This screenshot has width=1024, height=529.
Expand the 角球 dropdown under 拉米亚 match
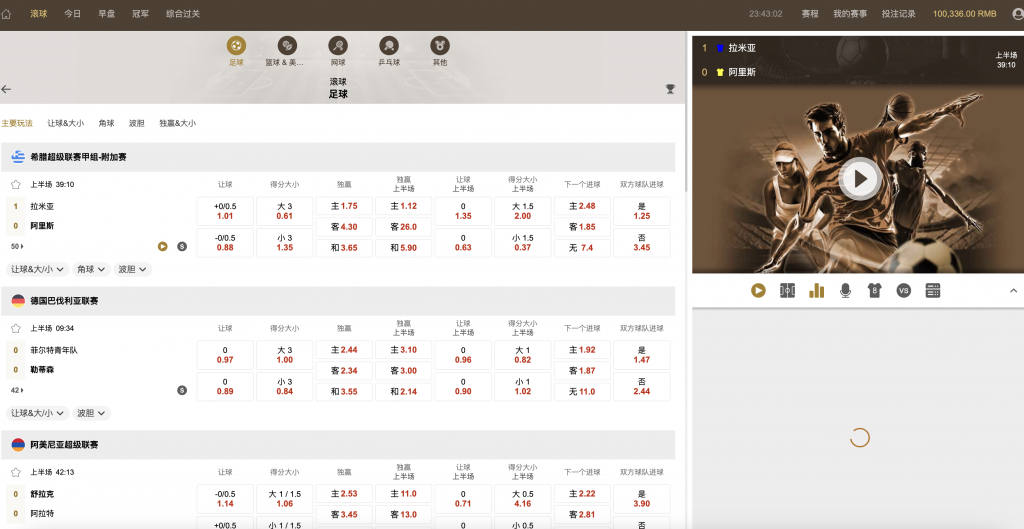tap(91, 269)
